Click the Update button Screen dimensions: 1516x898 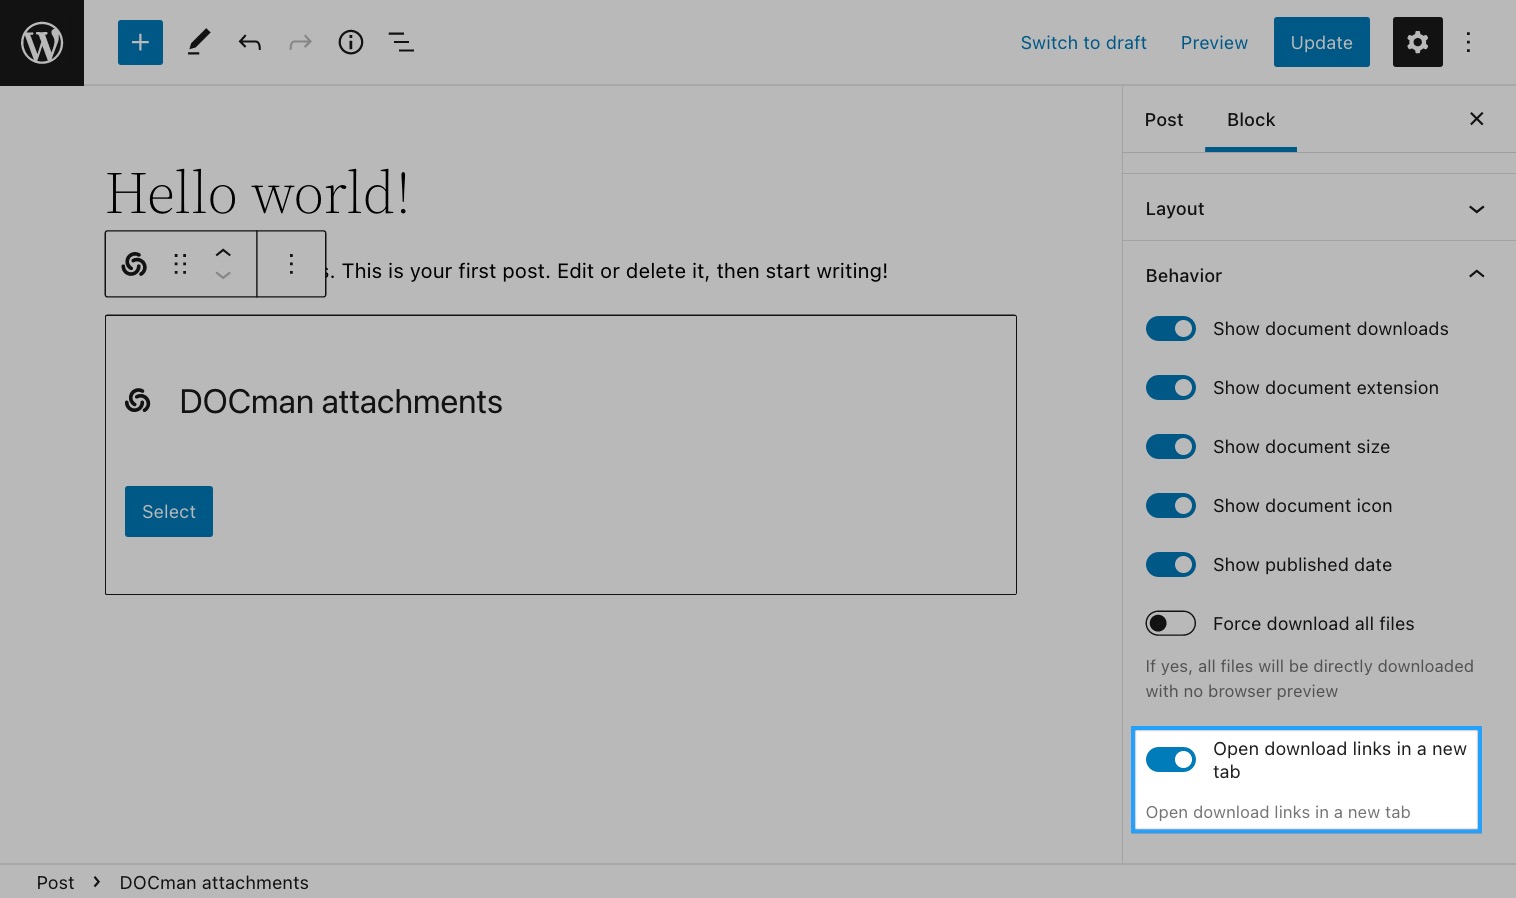coord(1321,42)
